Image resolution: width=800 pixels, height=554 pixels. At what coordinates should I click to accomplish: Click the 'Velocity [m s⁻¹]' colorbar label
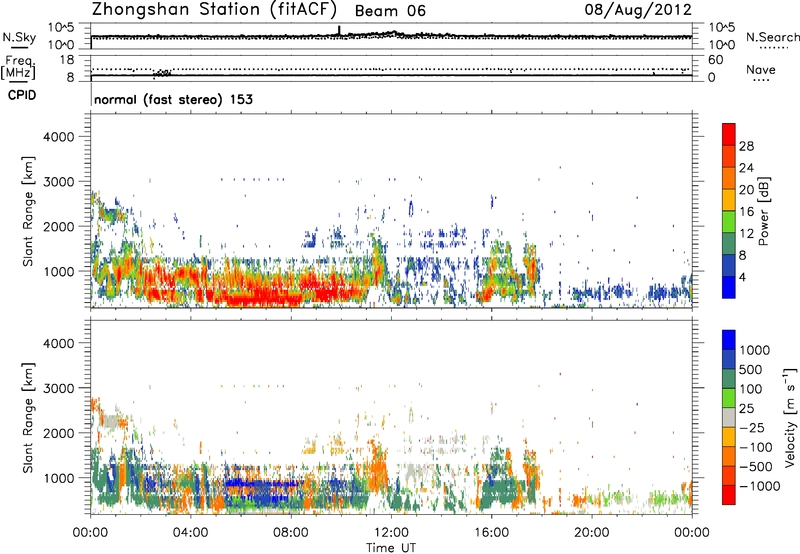(790, 417)
